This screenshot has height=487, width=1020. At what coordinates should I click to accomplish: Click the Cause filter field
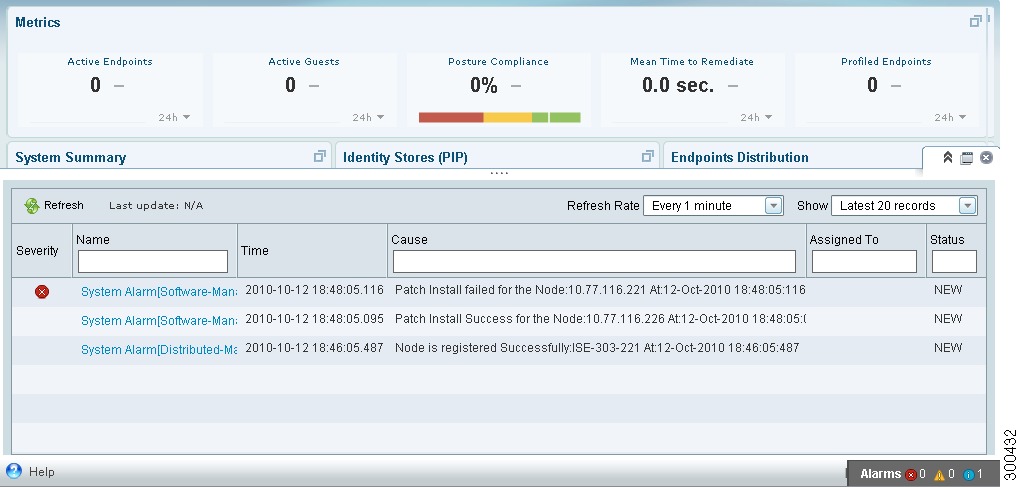click(x=595, y=261)
